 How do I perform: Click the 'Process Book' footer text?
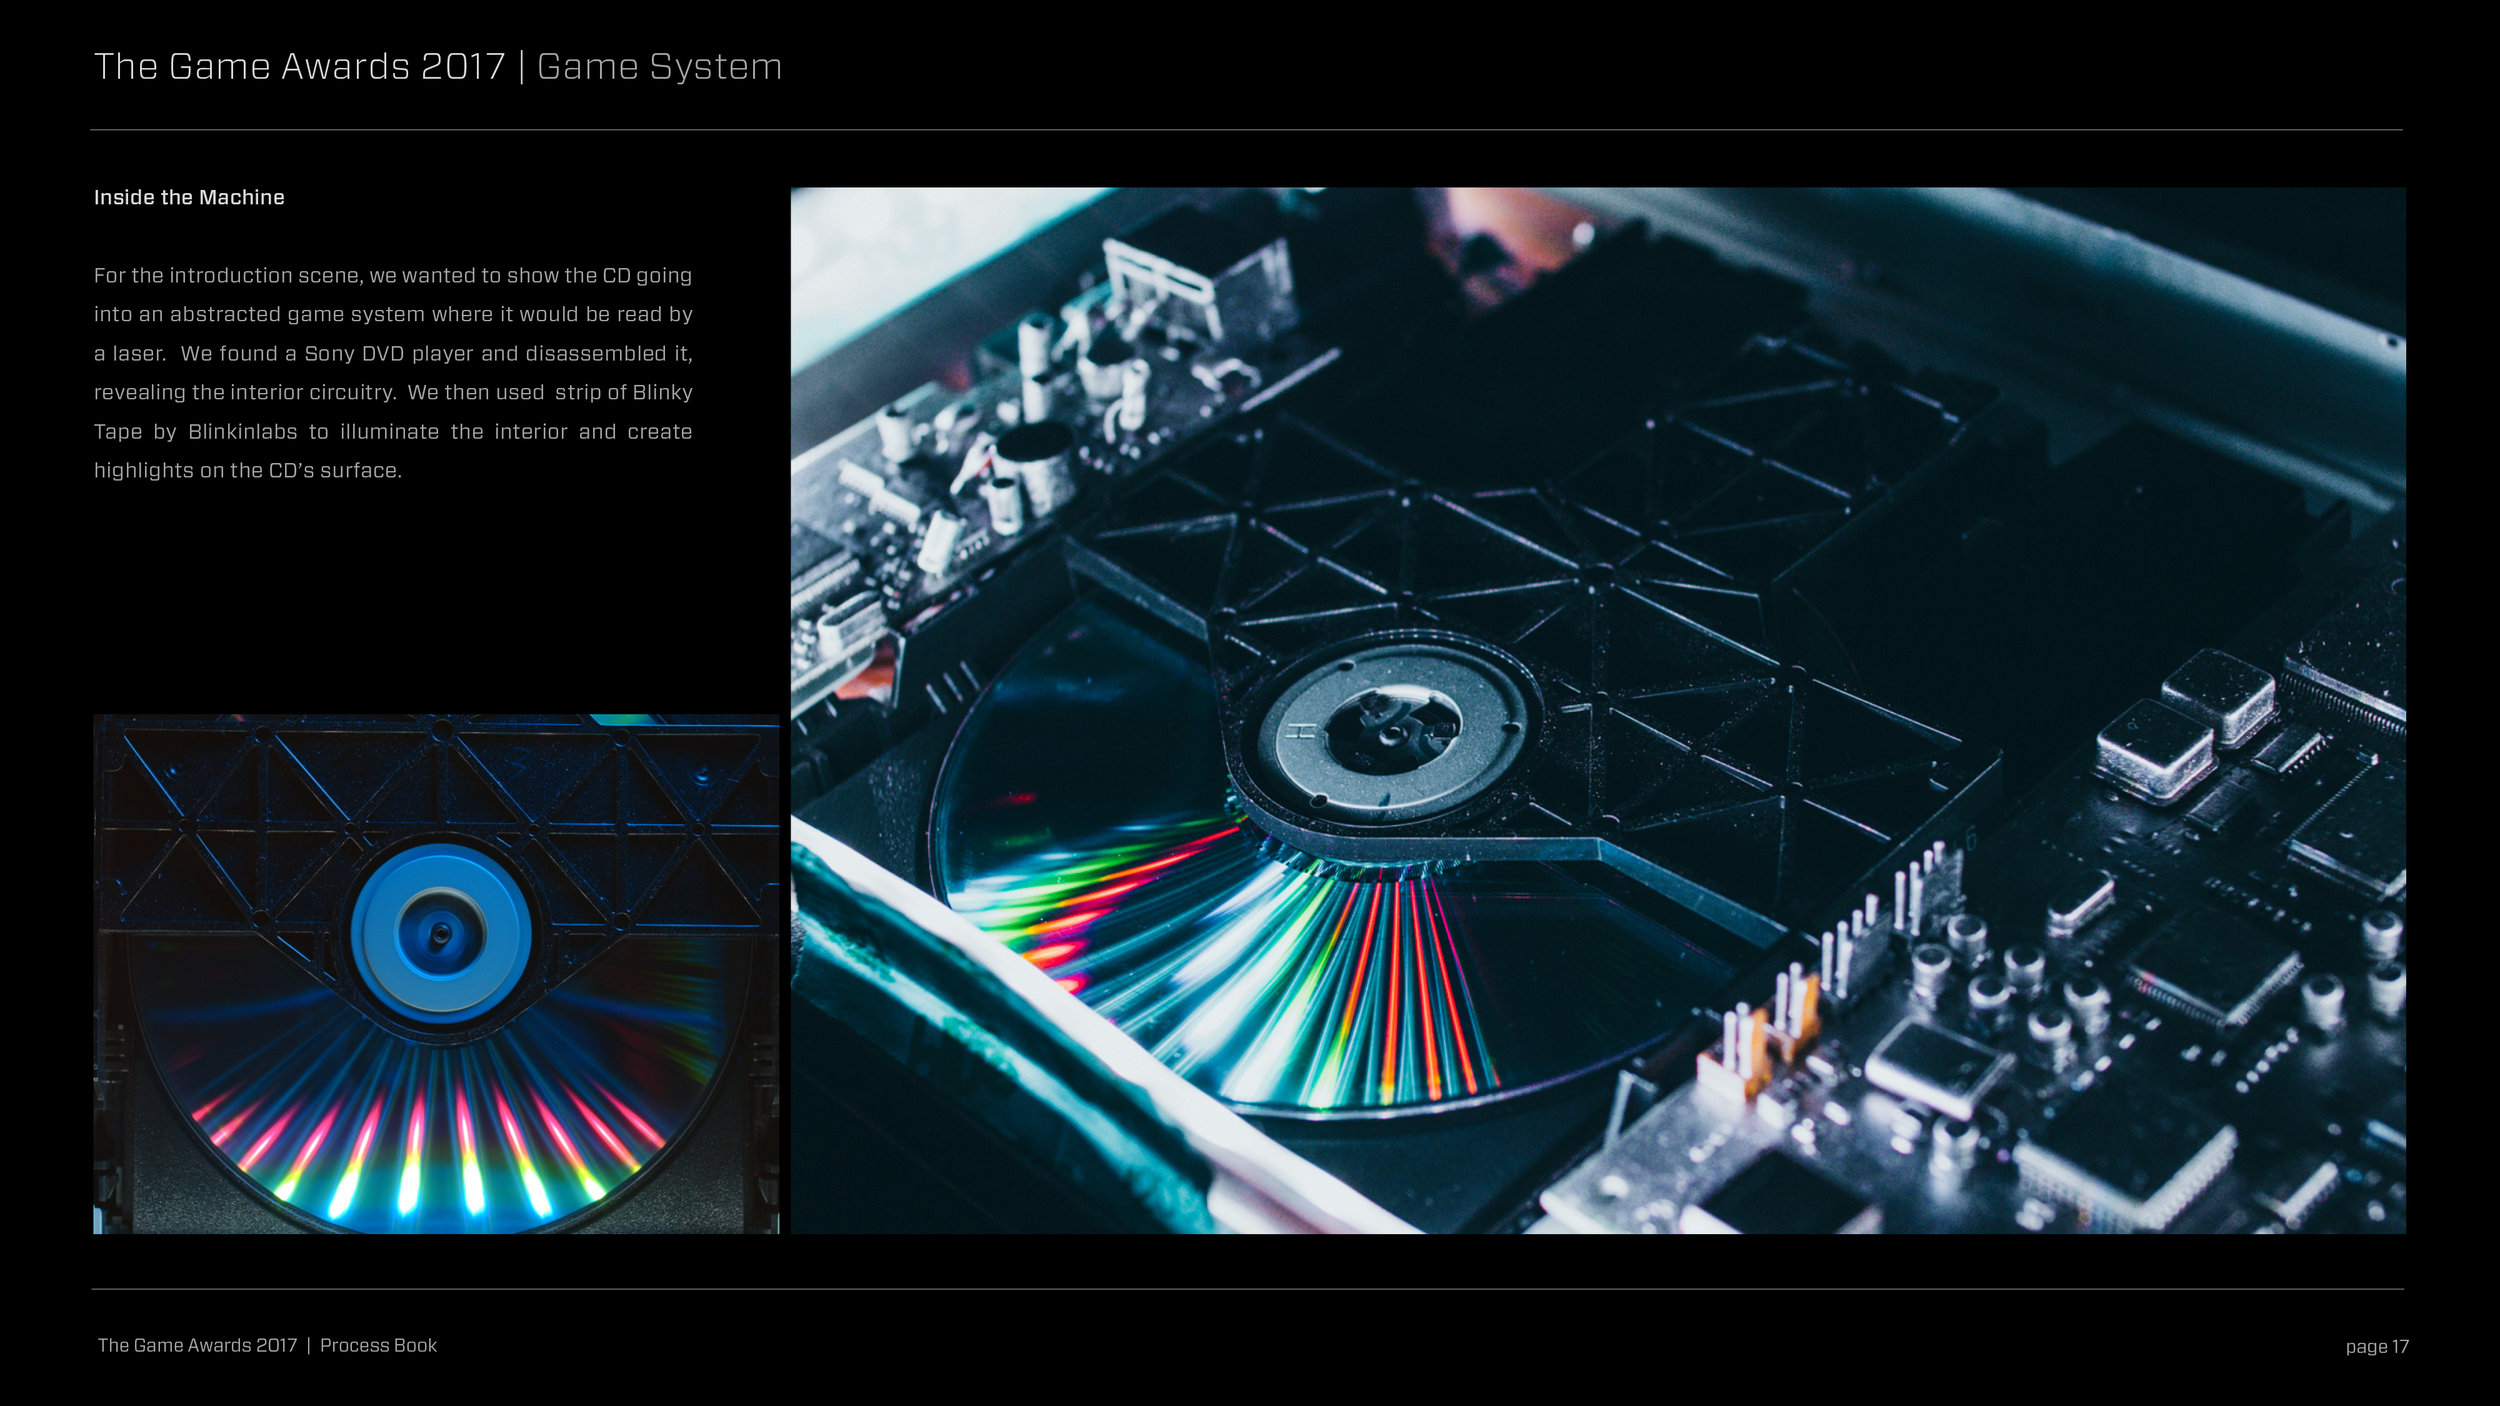378,1345
